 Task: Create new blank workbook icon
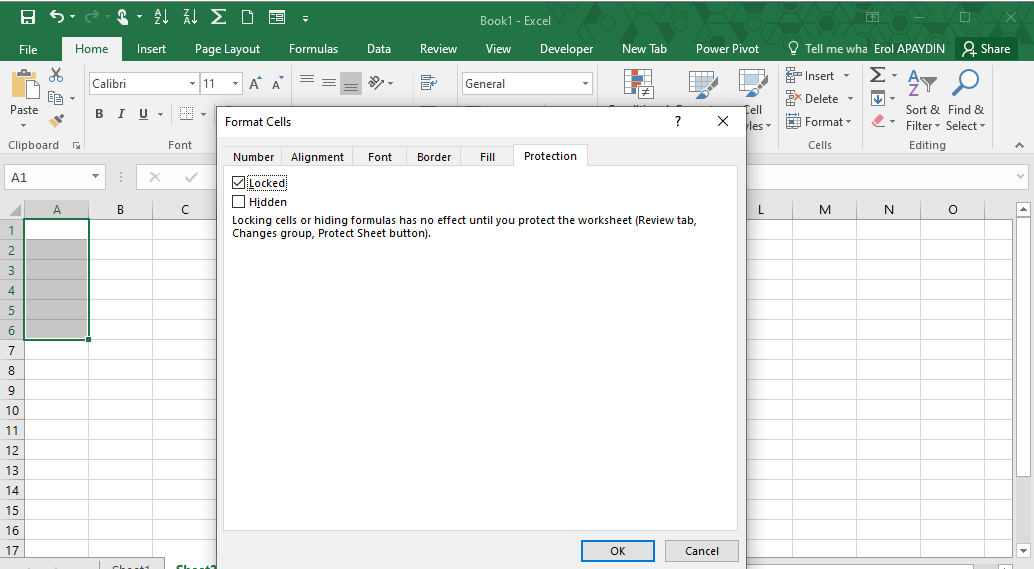[247, 17]
